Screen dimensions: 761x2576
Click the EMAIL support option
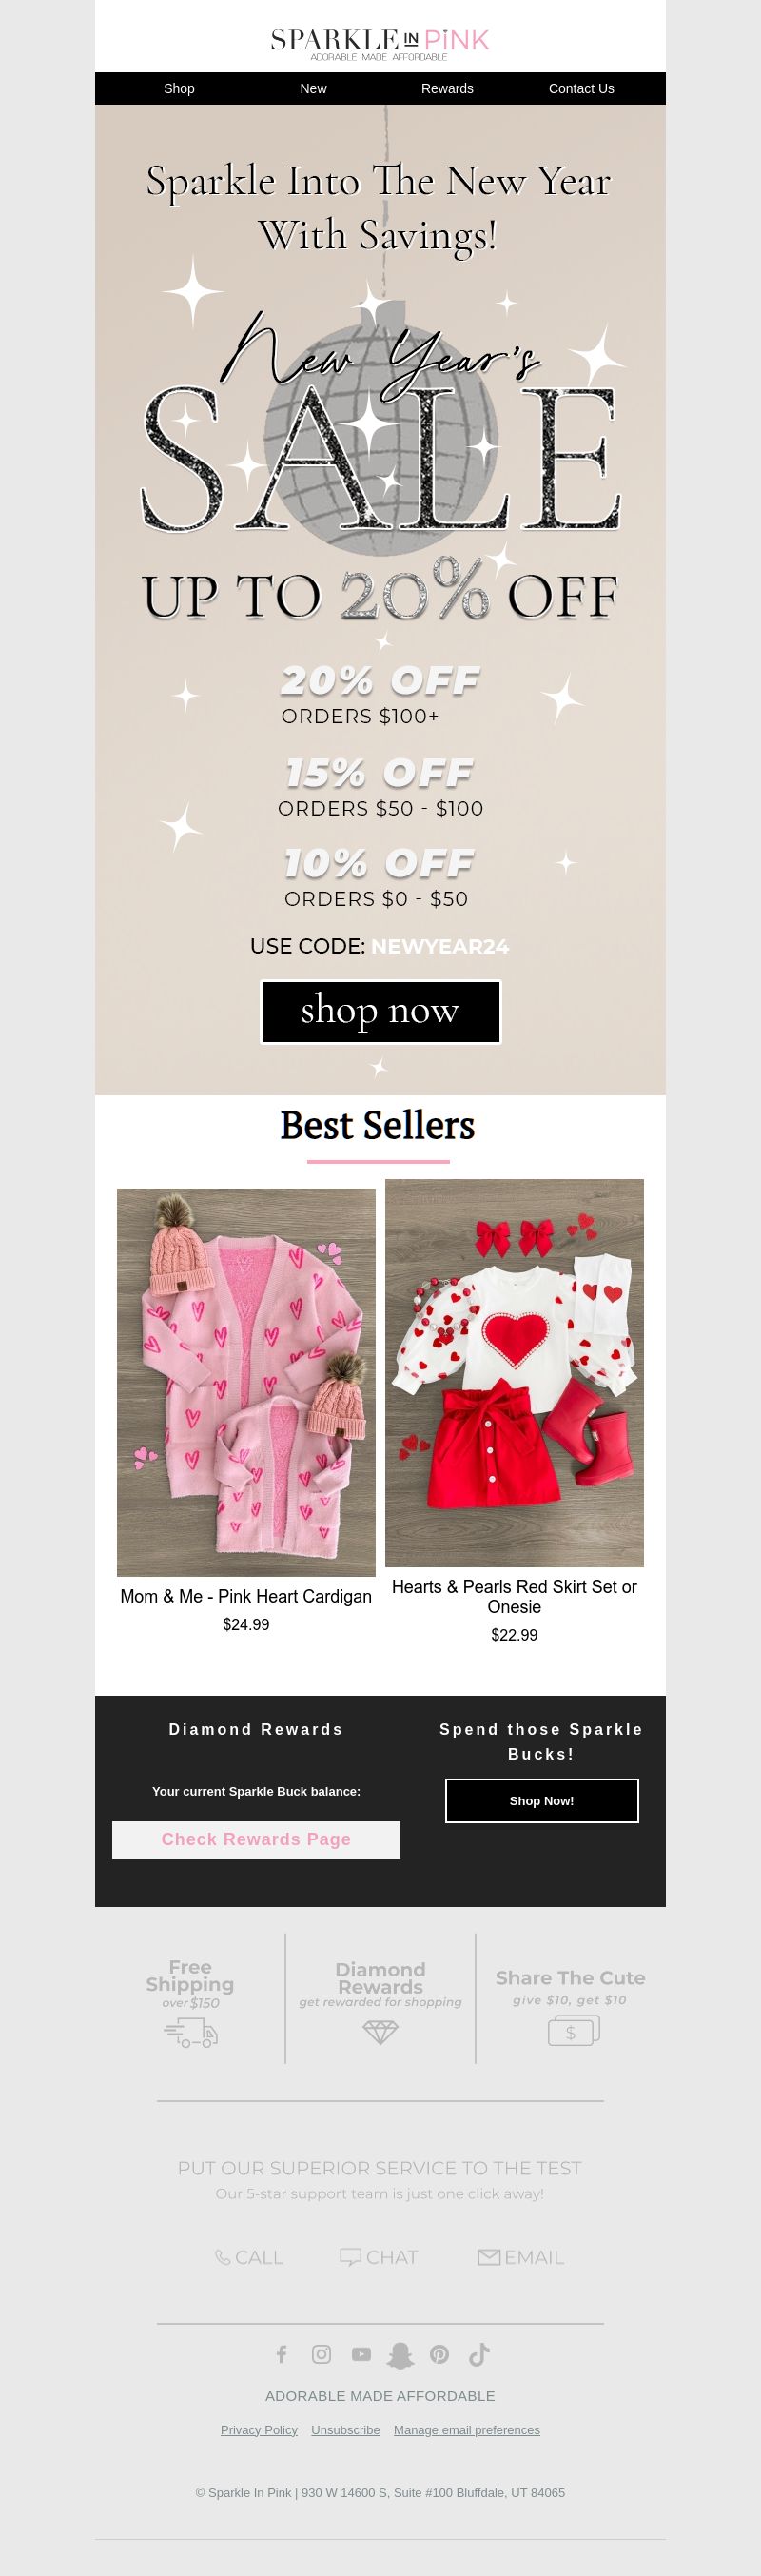point(520,2257)
